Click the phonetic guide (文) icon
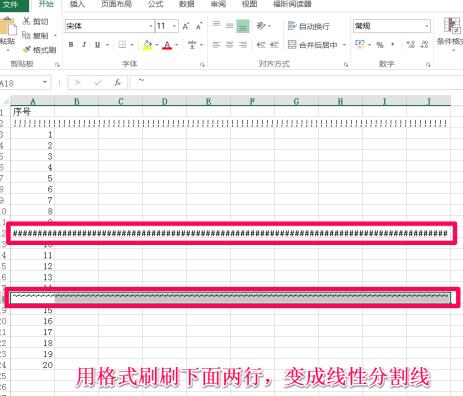The width and height of the screenshot is (463, 396). pyautogui.click(x=192, y=45)
